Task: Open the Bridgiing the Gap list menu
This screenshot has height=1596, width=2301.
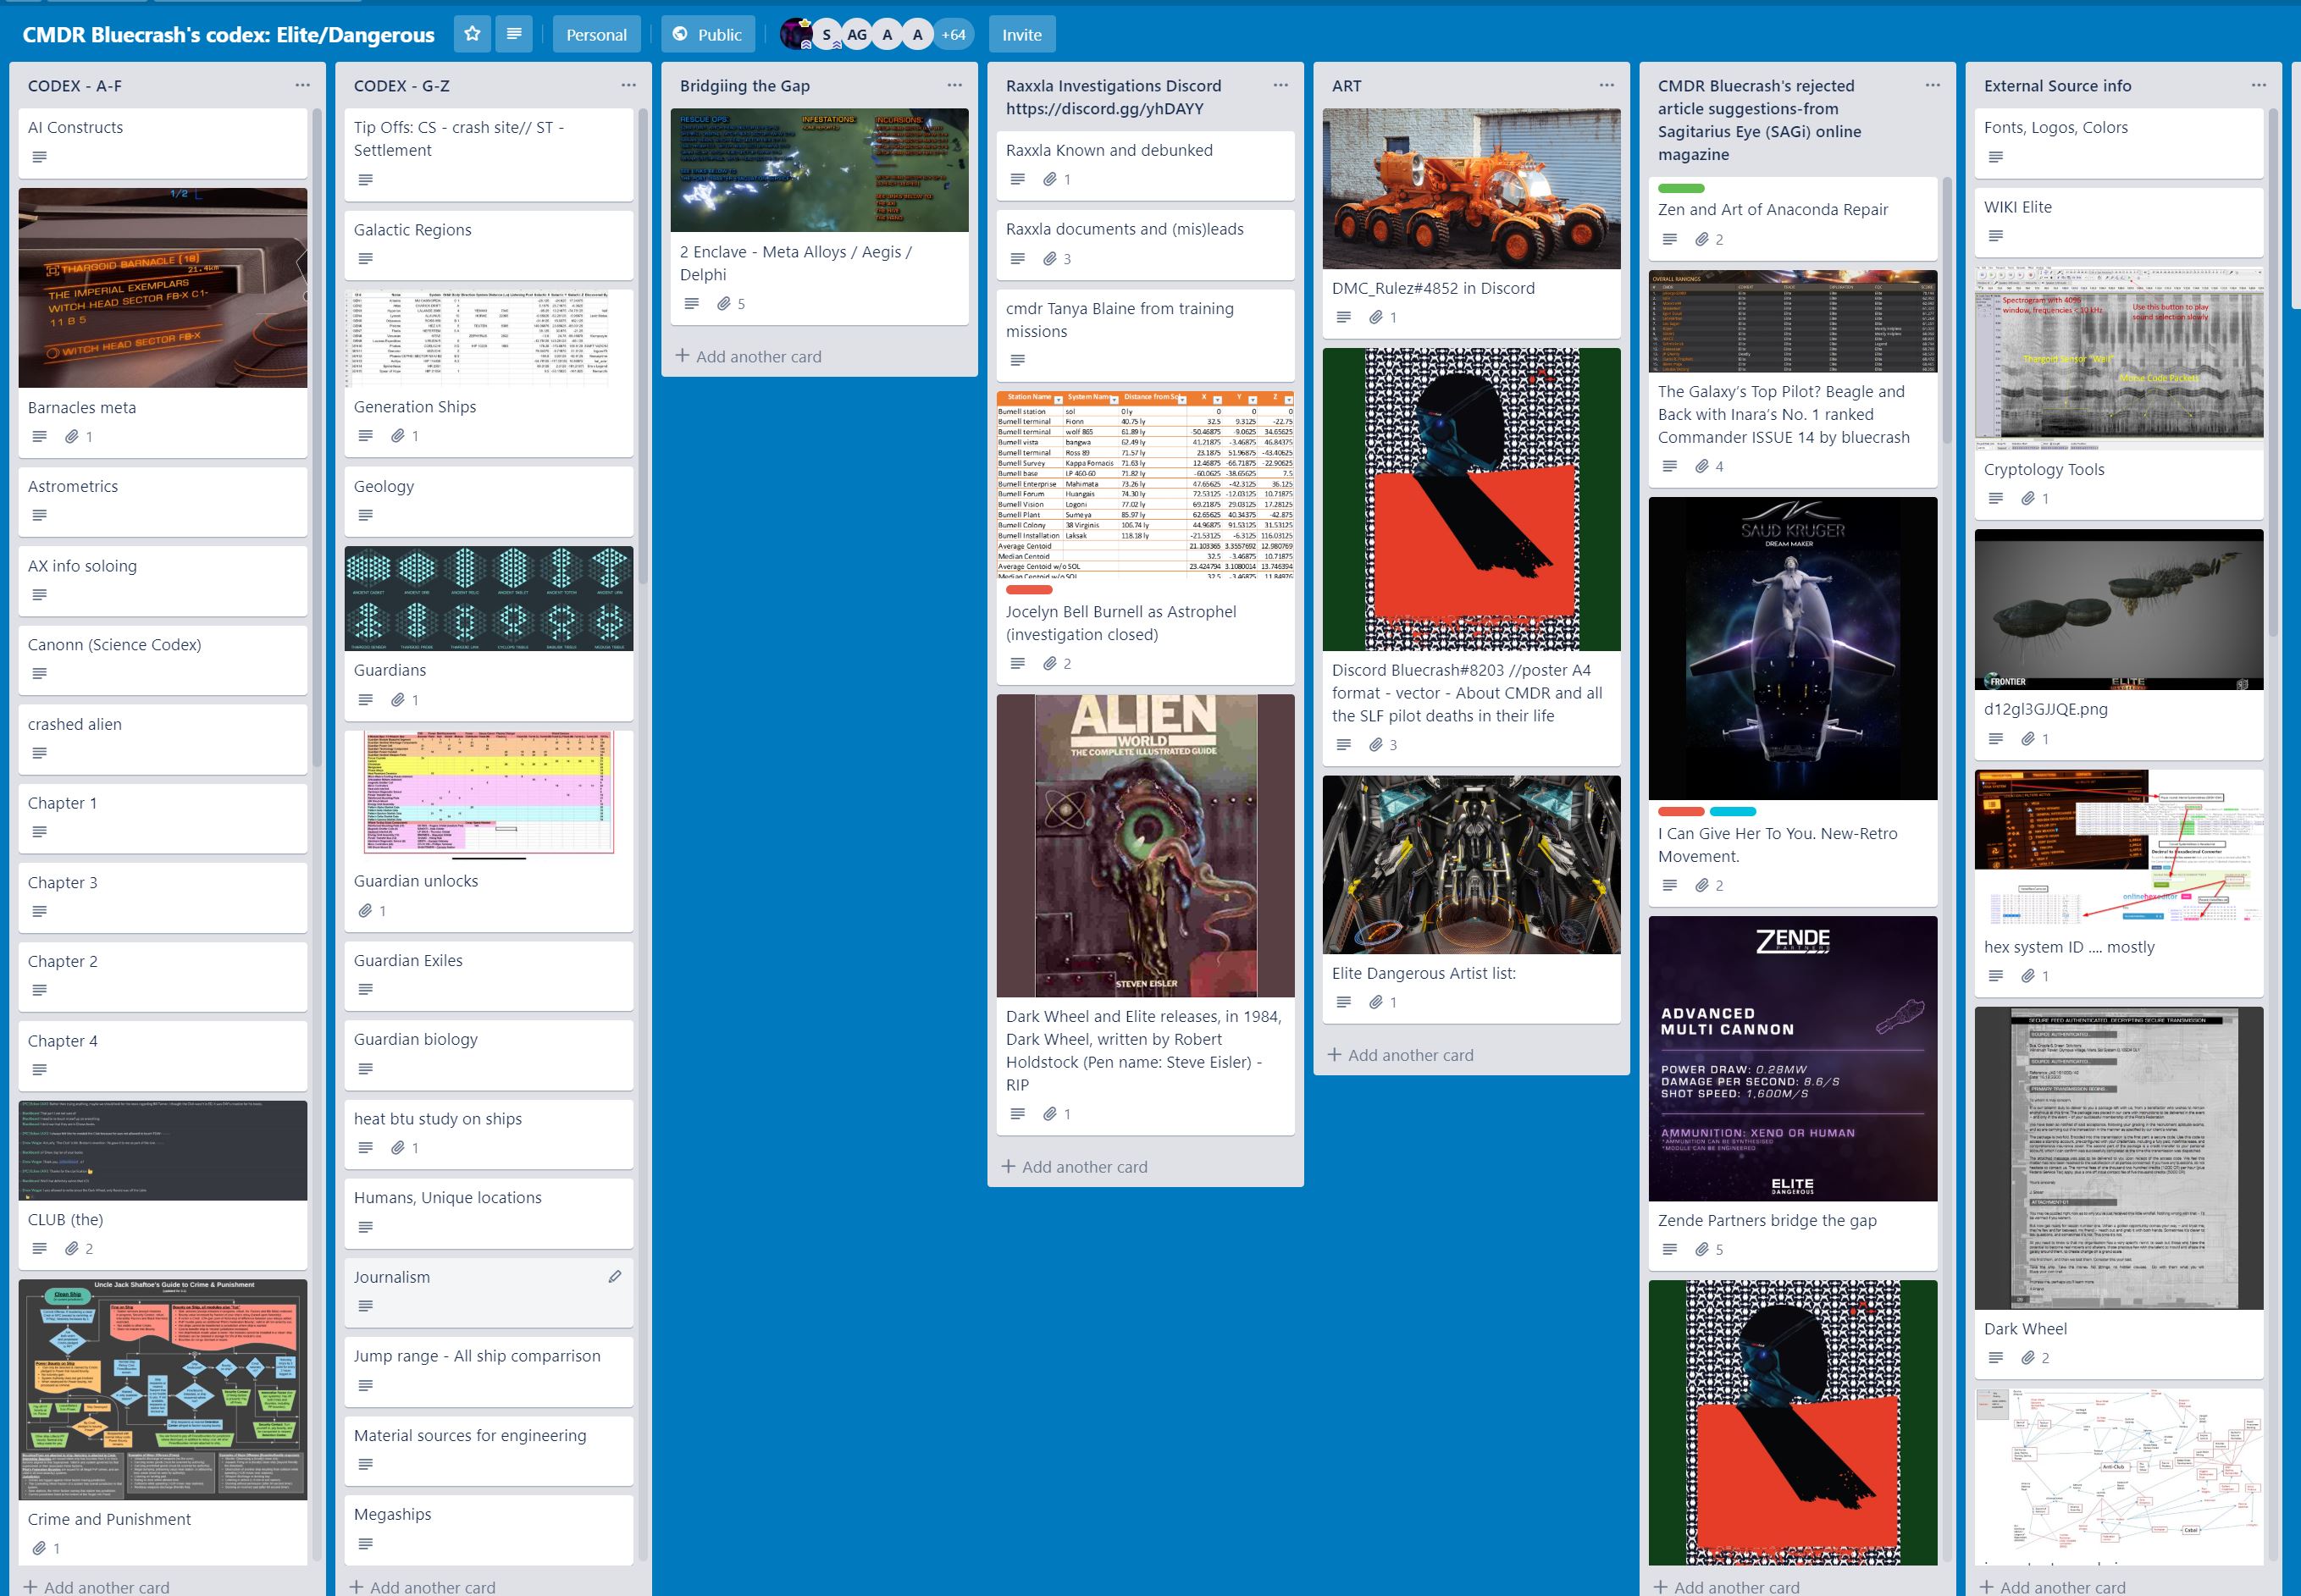Action: click(x=954, y=85)
